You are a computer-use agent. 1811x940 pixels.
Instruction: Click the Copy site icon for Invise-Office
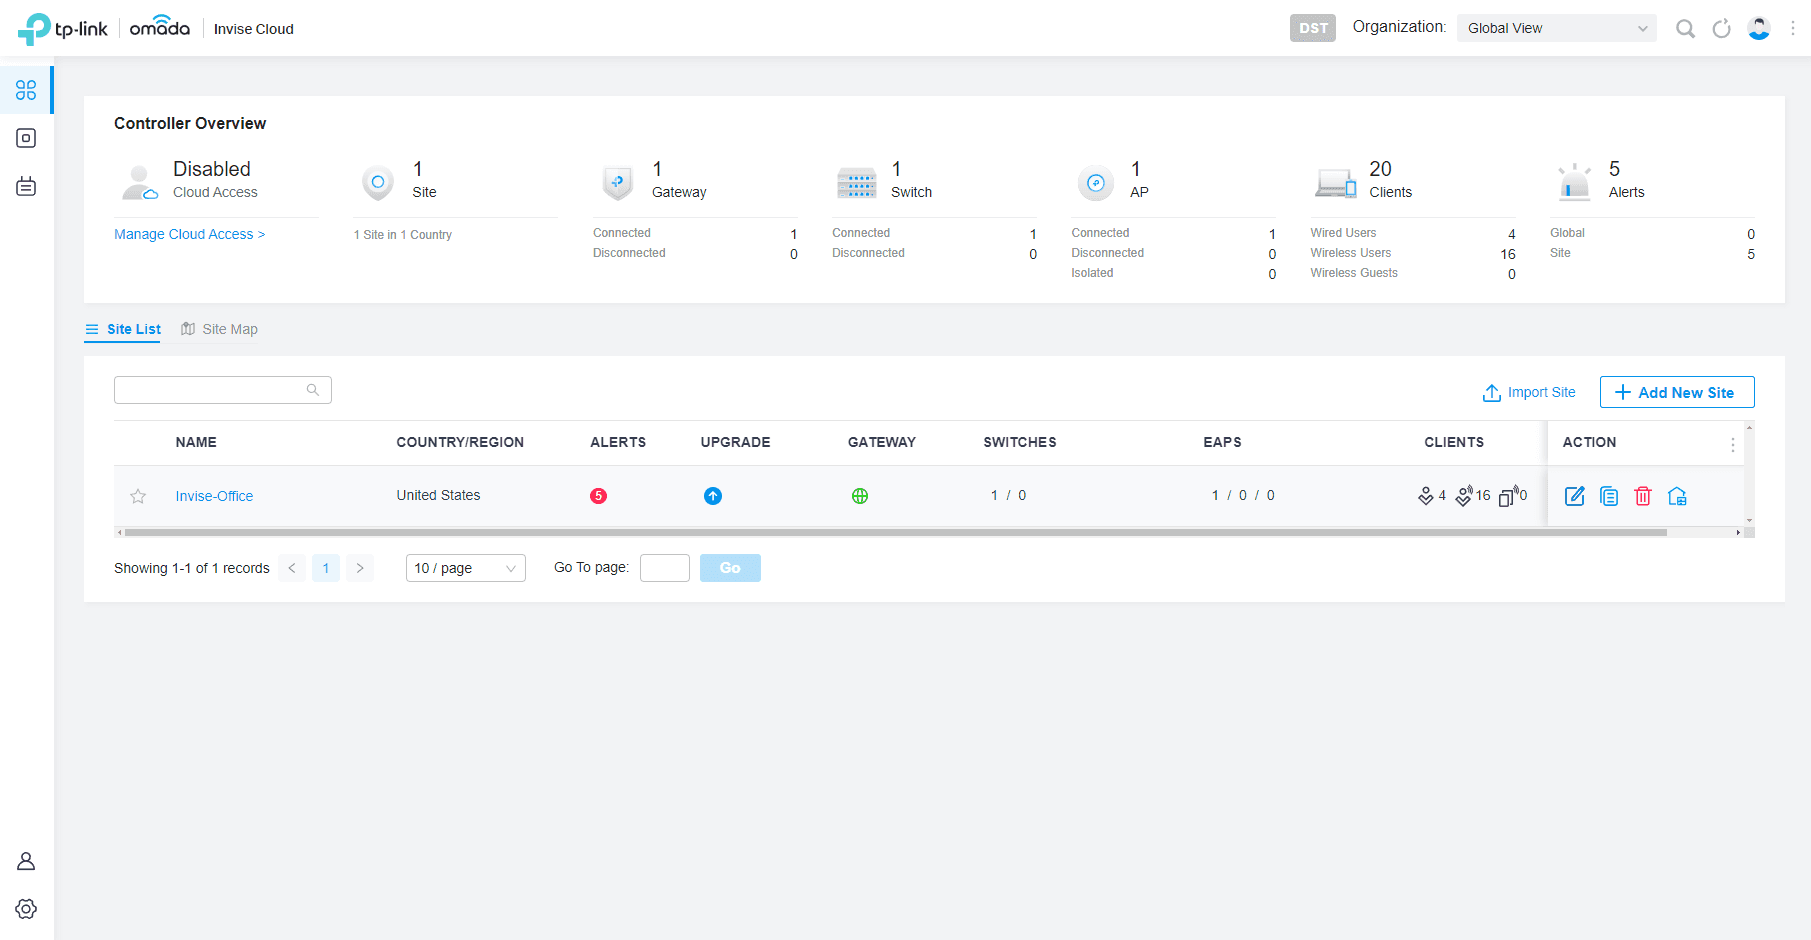tap(1609, 496)
